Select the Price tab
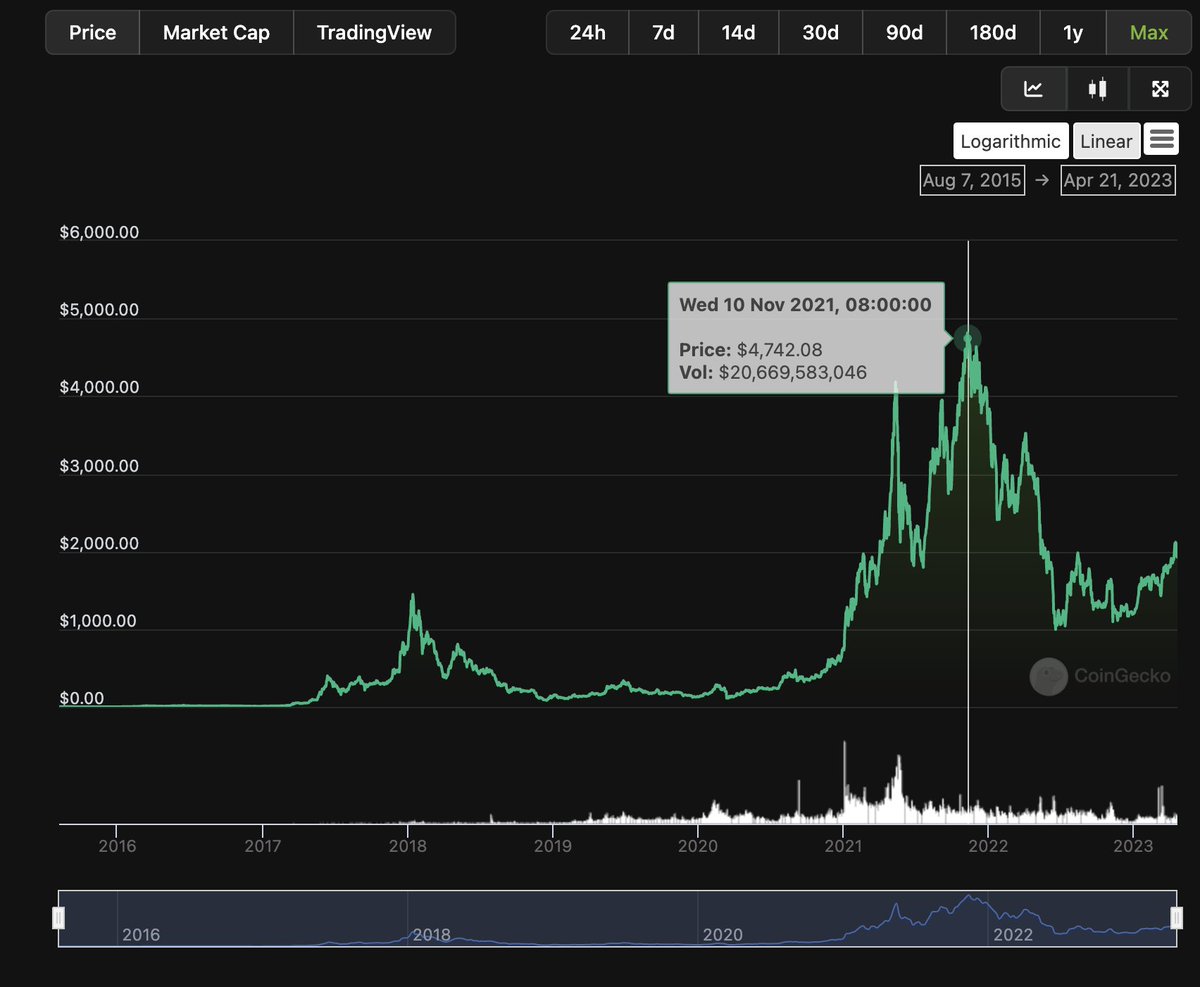This screenshot has height=987, width=1200. (92, 32)
